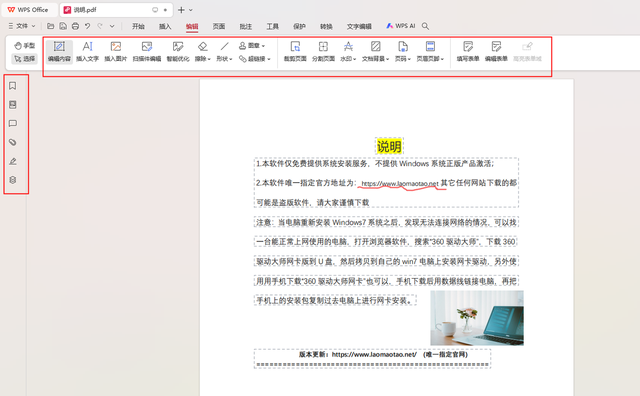Switch to the 文字编辑 (Text Edit) tab
The image size is (640, 396).
pos(359,26)
